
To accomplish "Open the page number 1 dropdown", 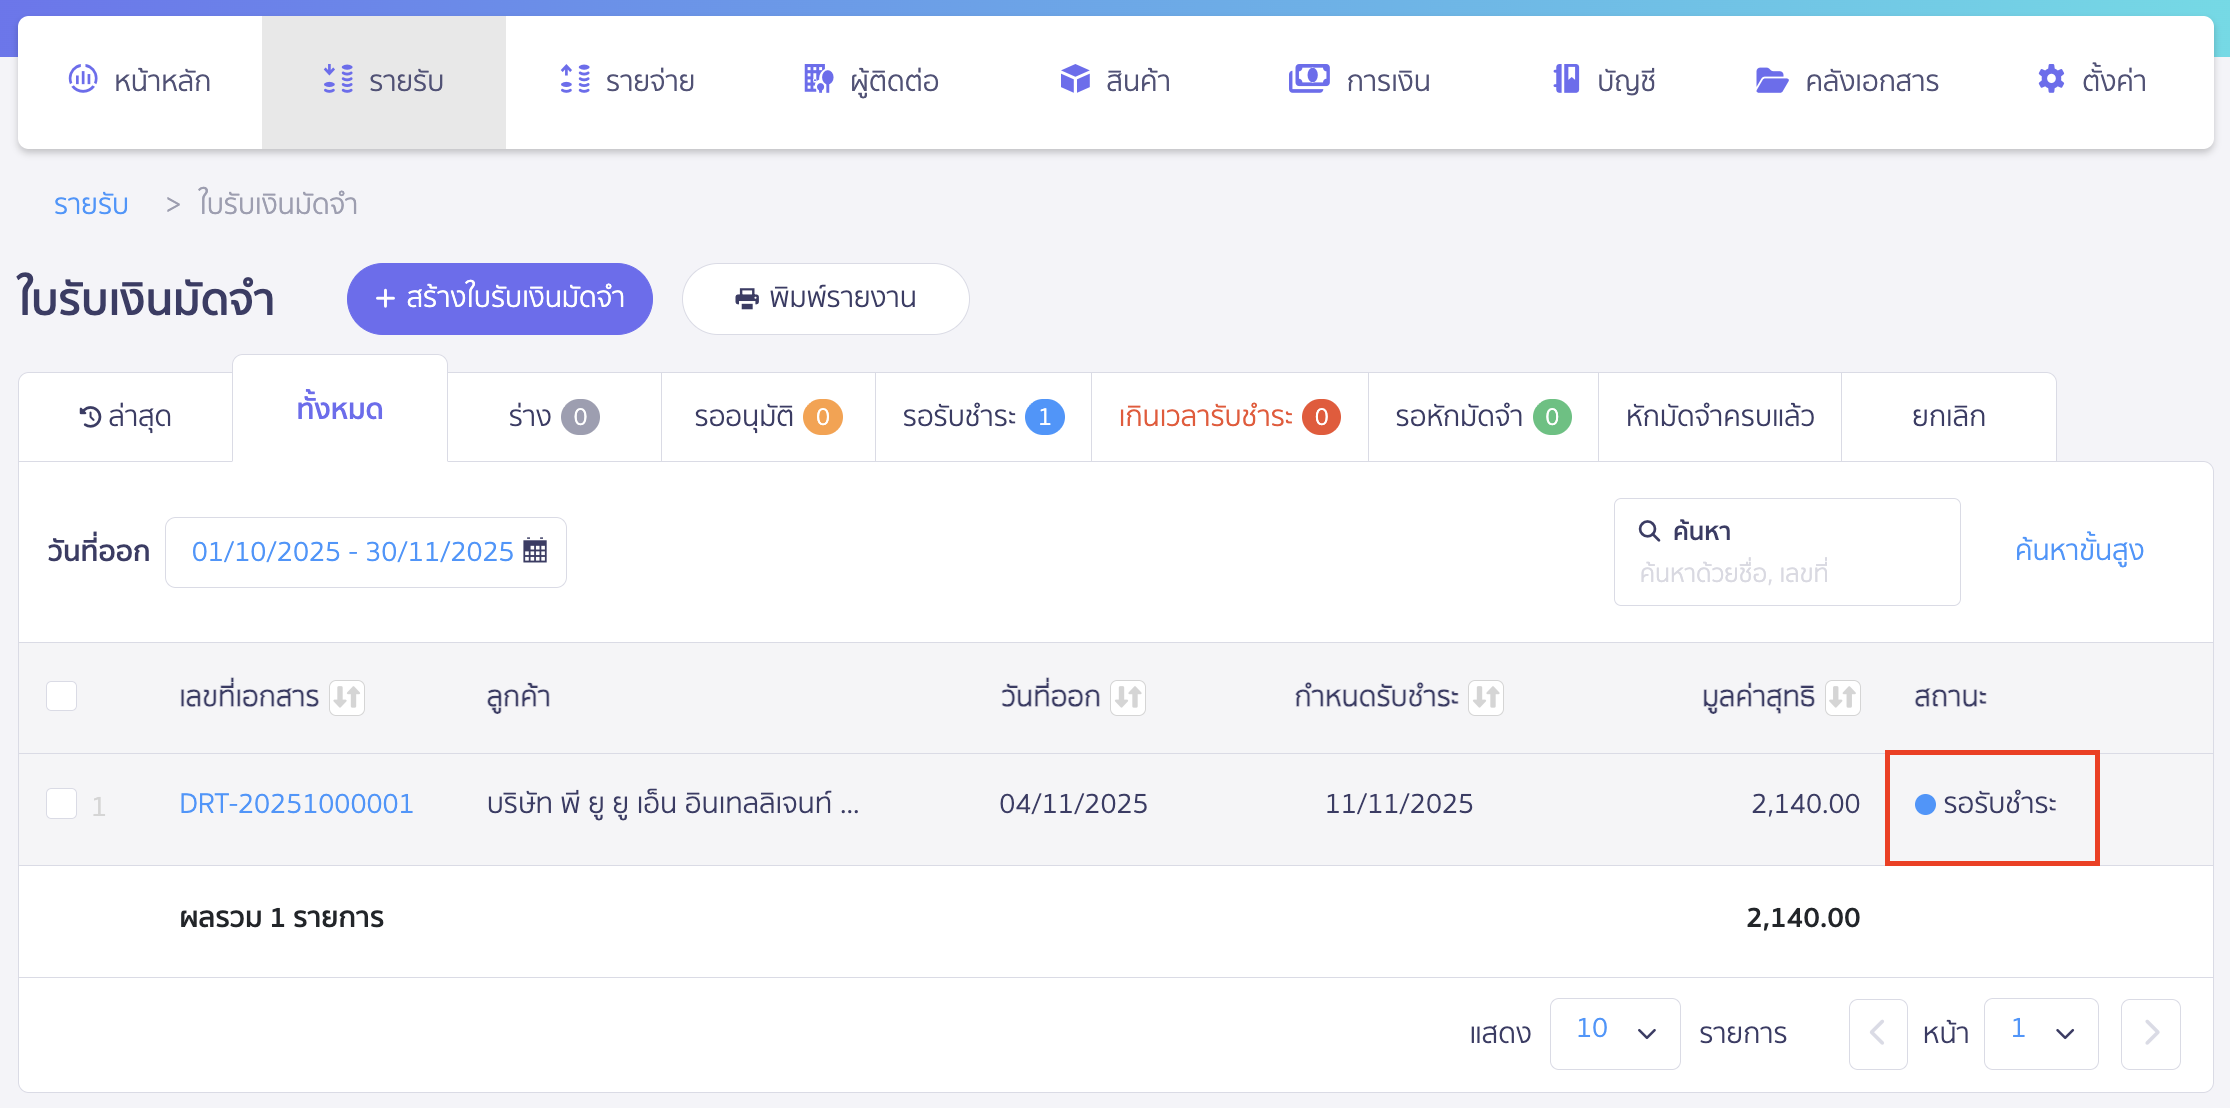I will pos(2040,1033).
